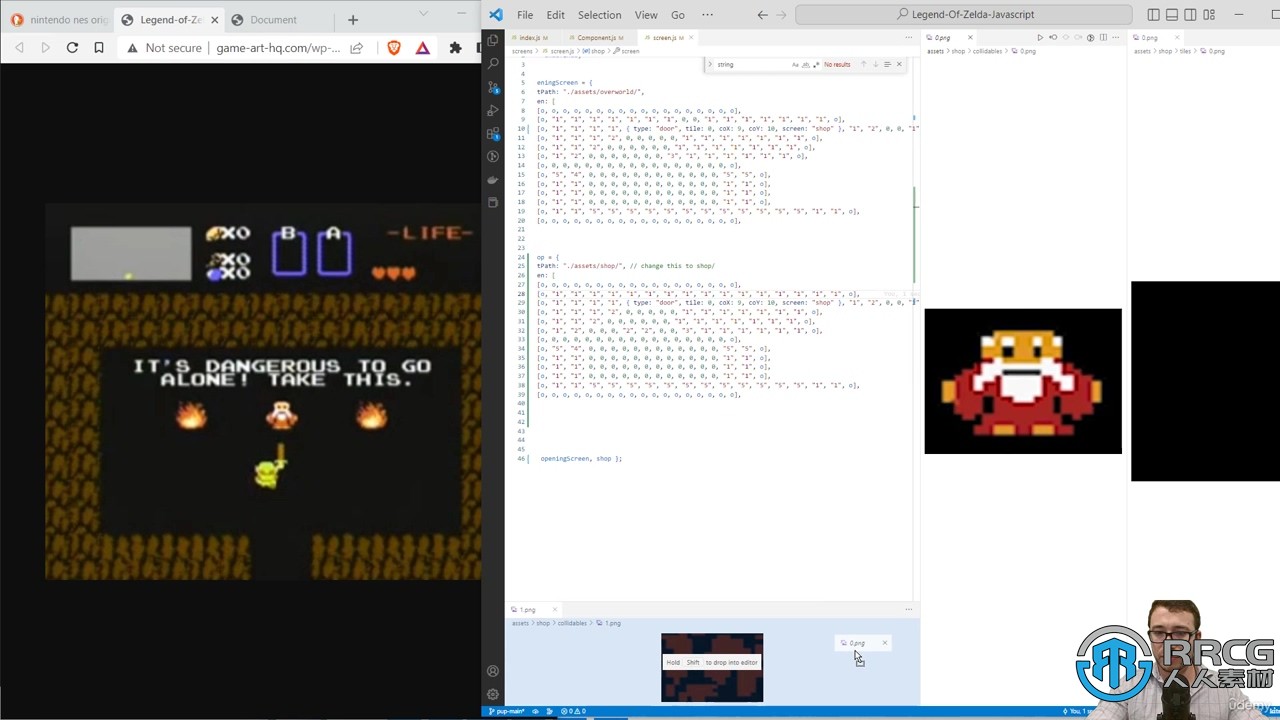Click the Legend-Of-Zelda-Javascript command center search
The height and width of the screenshot is (720, 1280).
point(965,15)
